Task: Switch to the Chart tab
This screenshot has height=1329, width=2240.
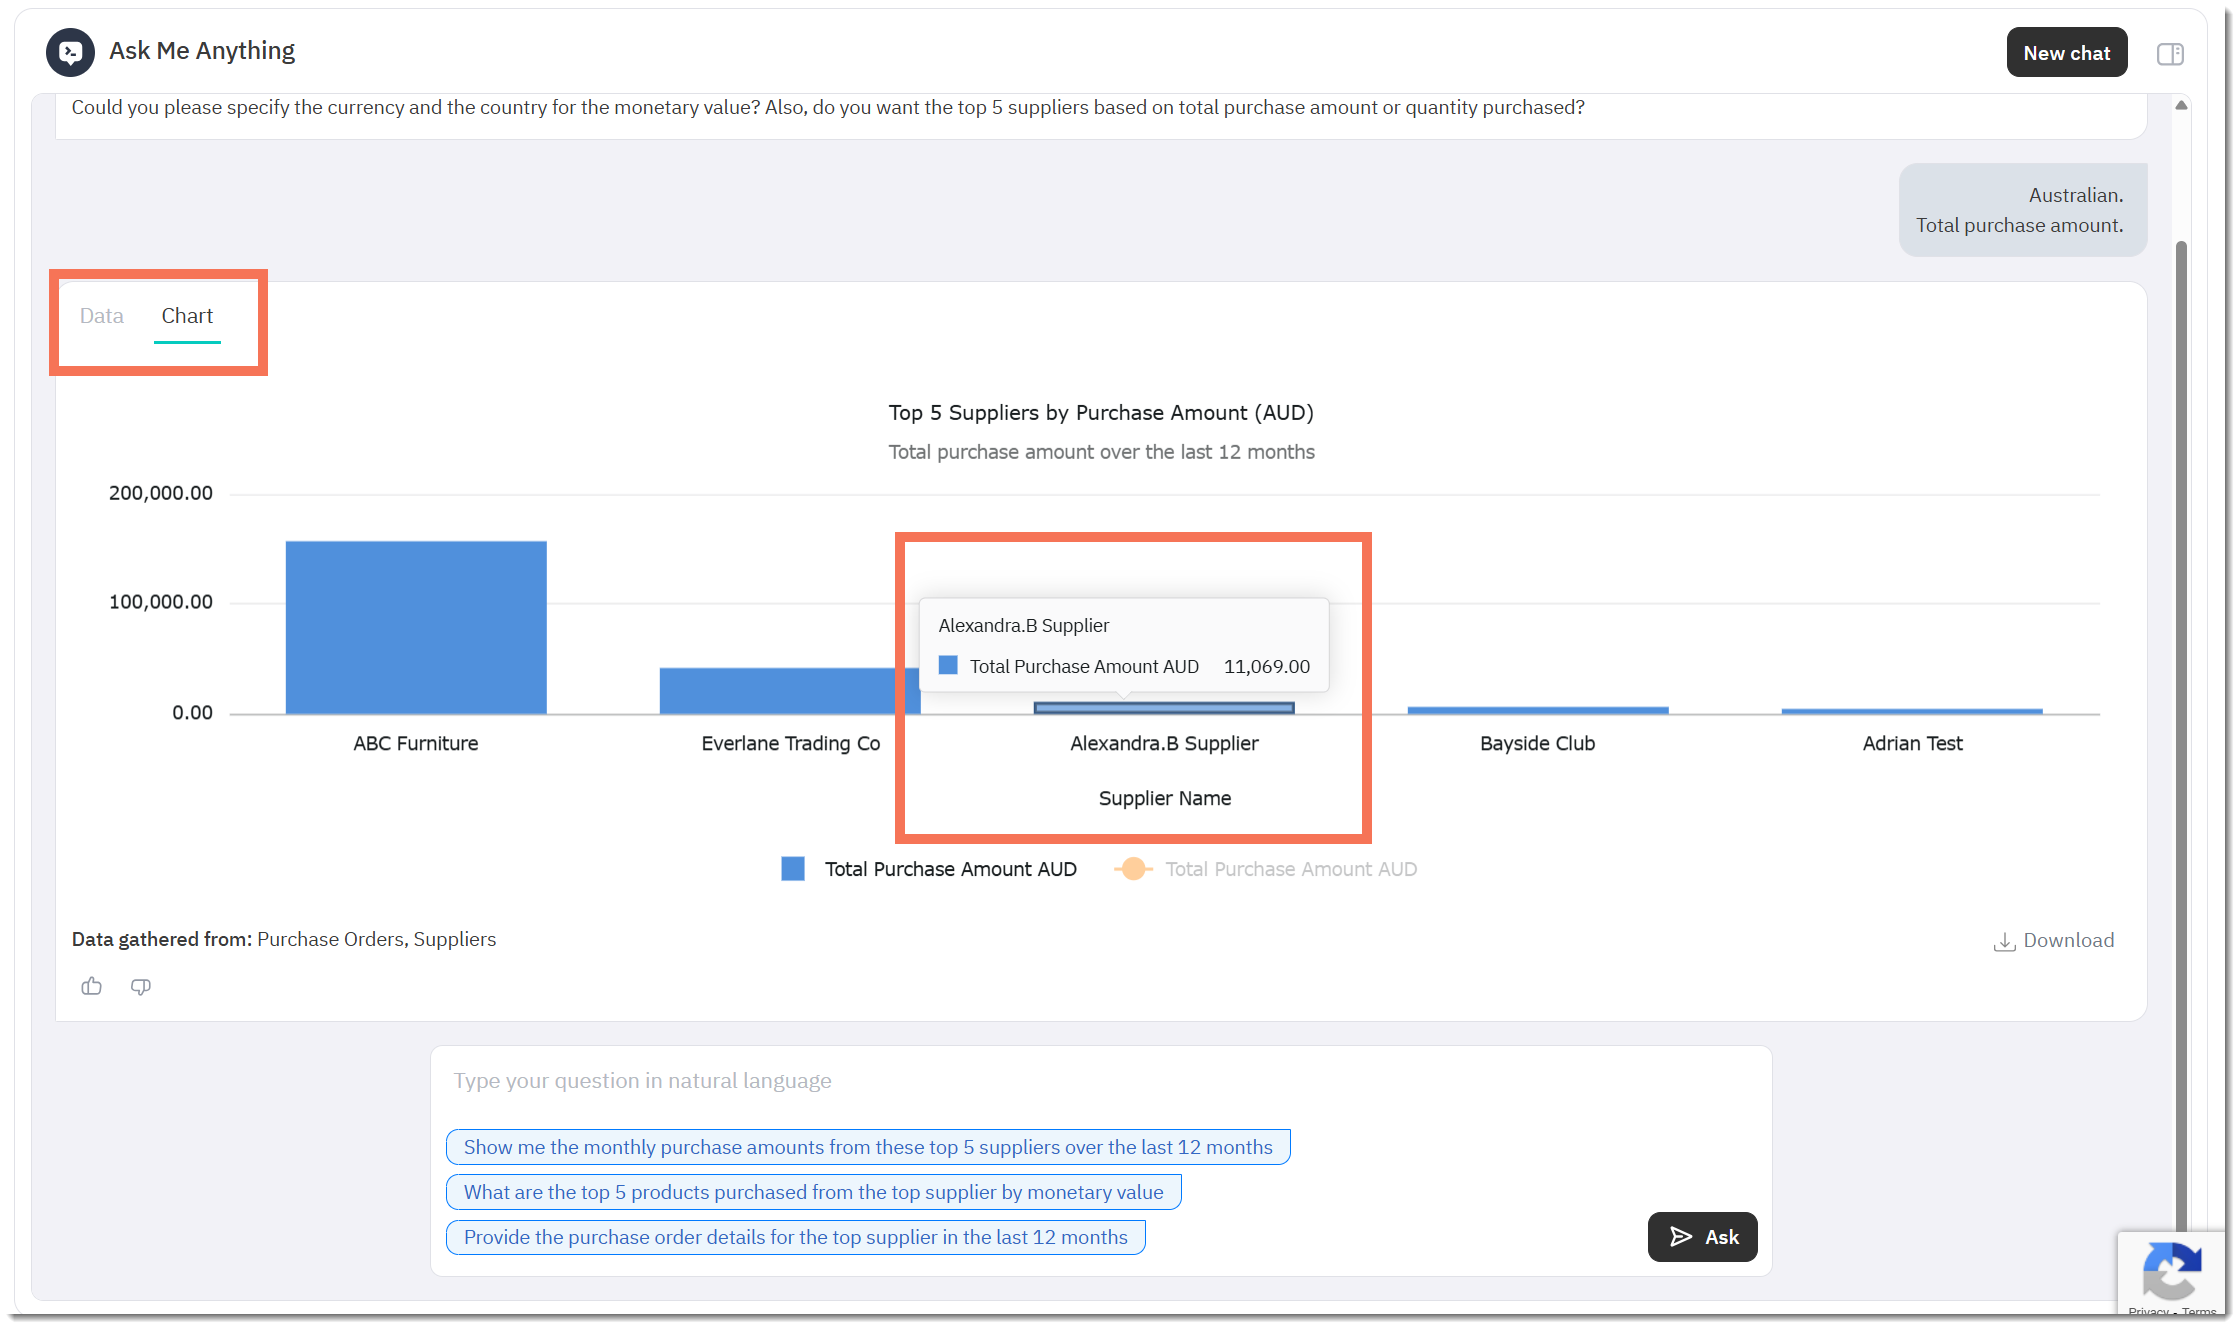Action: 187,316
